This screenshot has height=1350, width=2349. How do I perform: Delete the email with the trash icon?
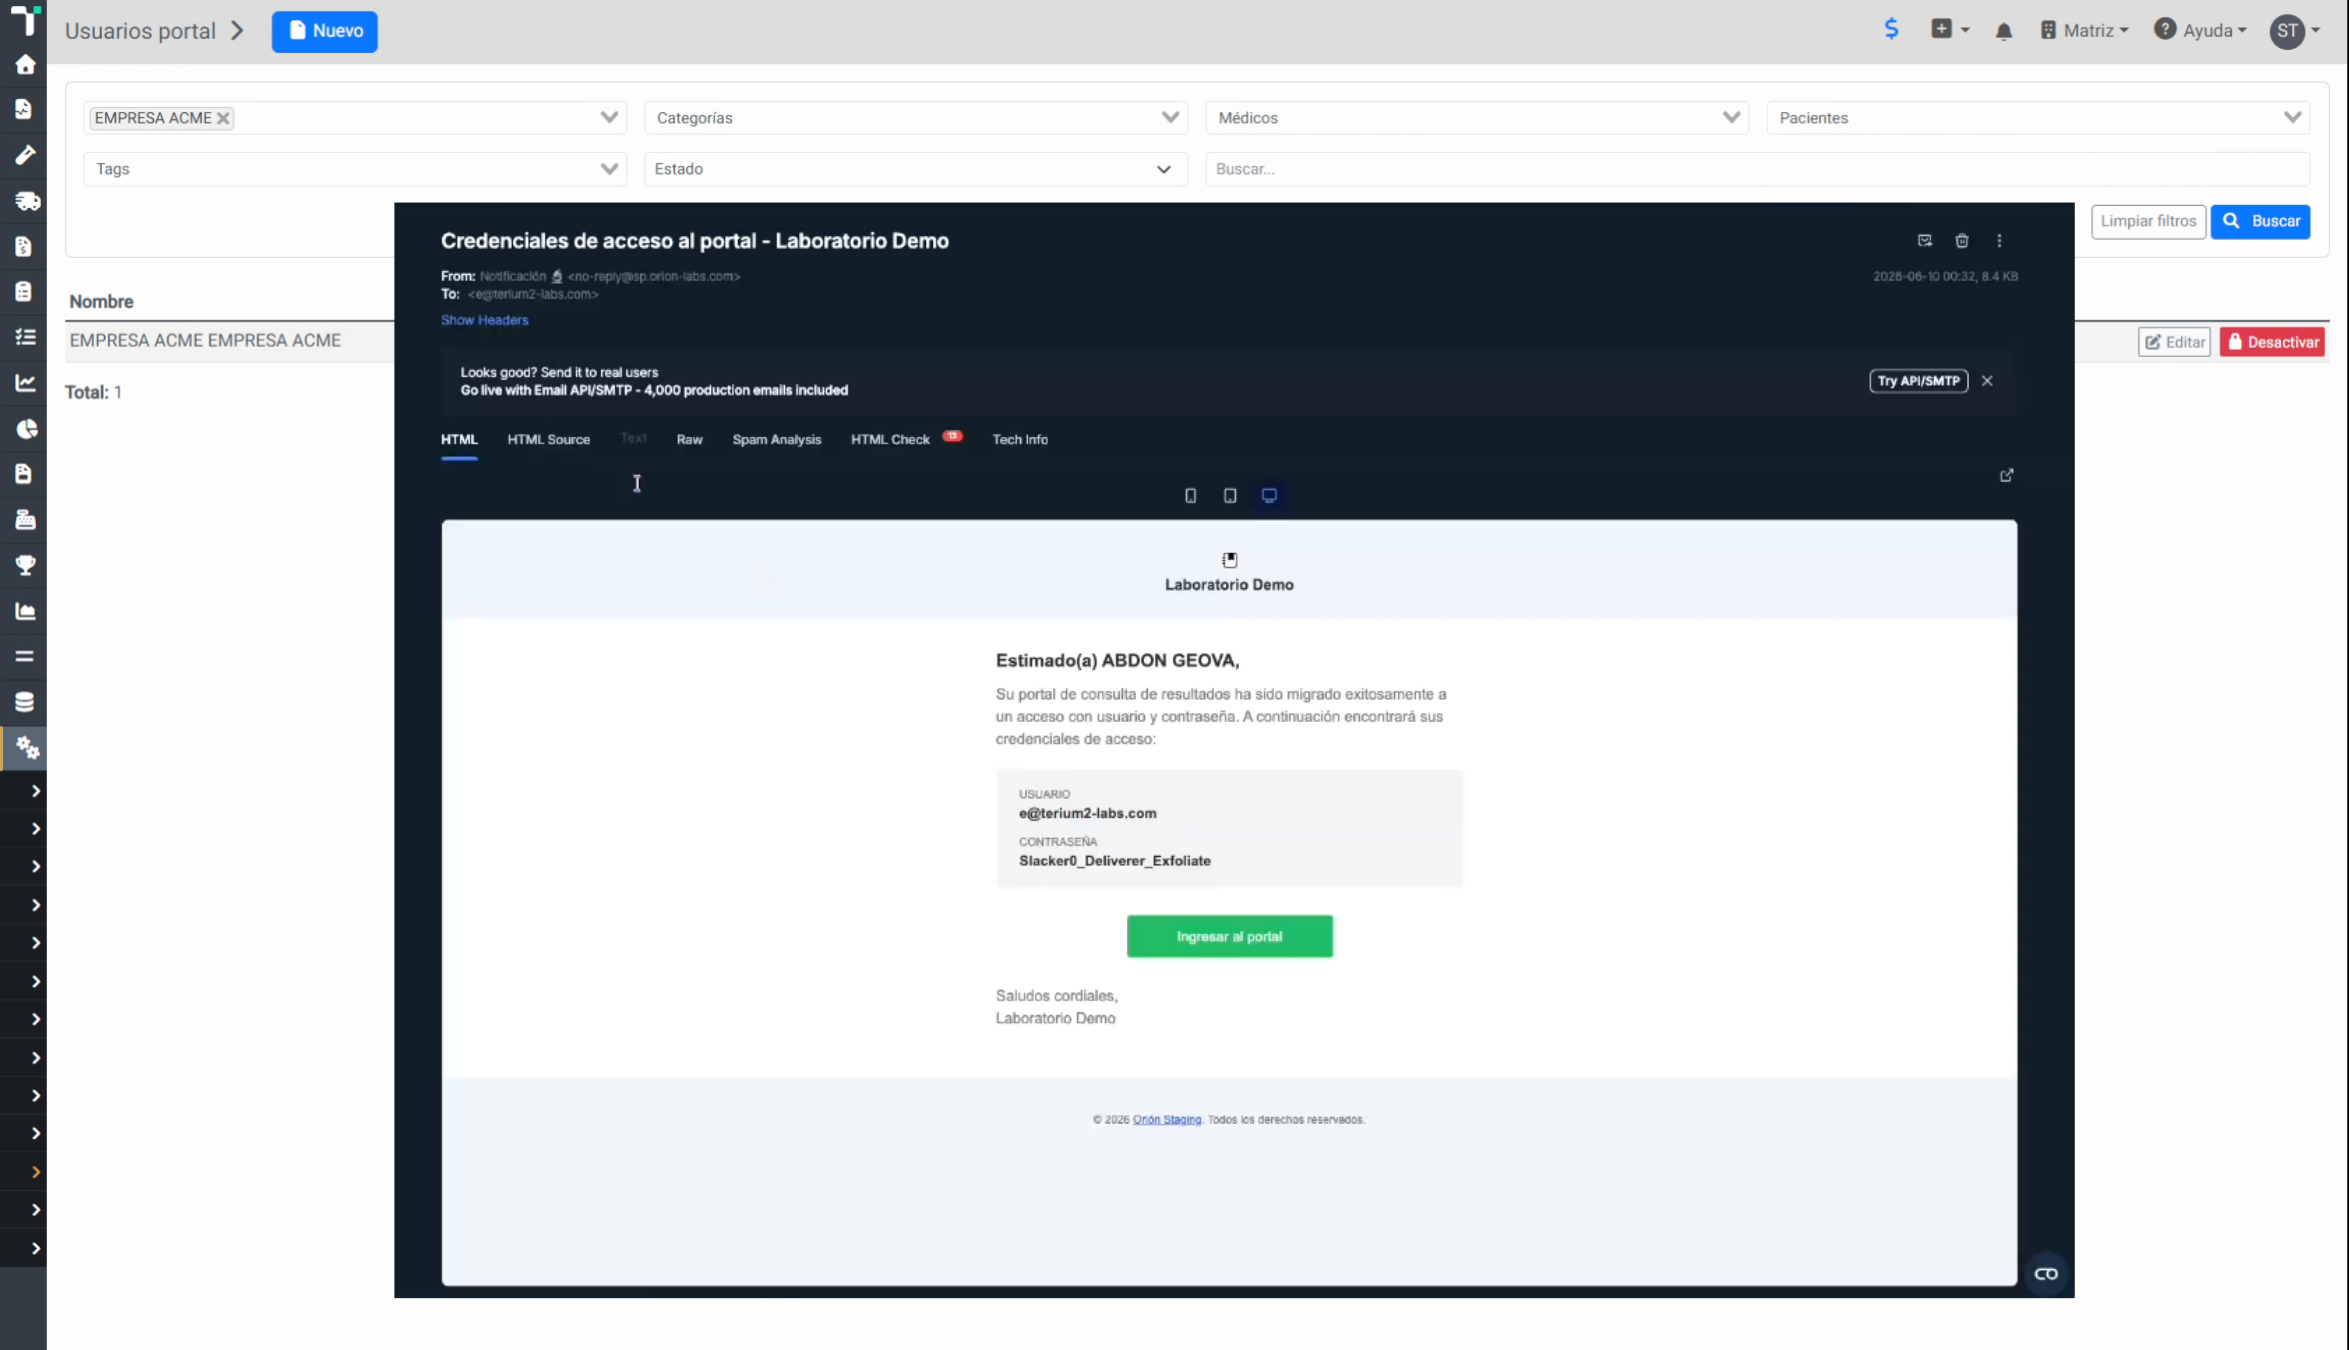point(1962,241)
